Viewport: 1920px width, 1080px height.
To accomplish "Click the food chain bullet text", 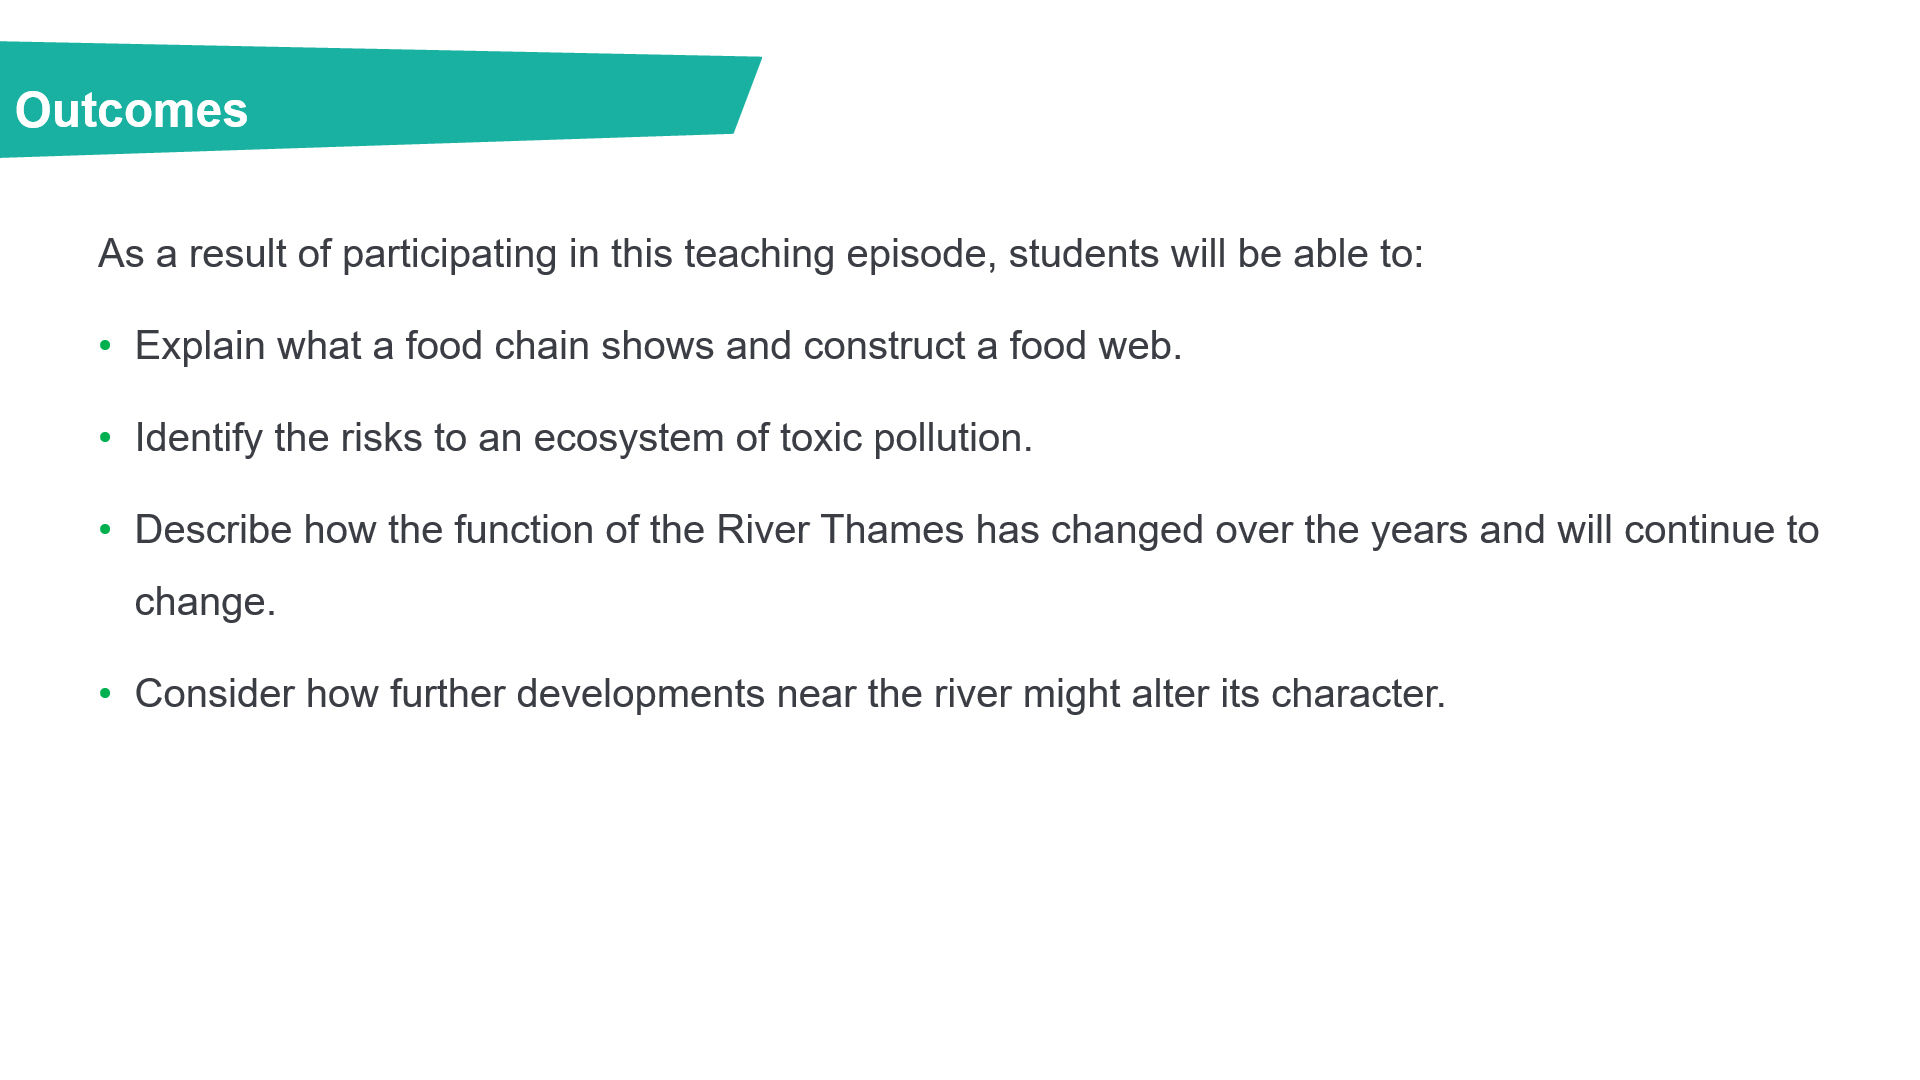I will (657, 346).
